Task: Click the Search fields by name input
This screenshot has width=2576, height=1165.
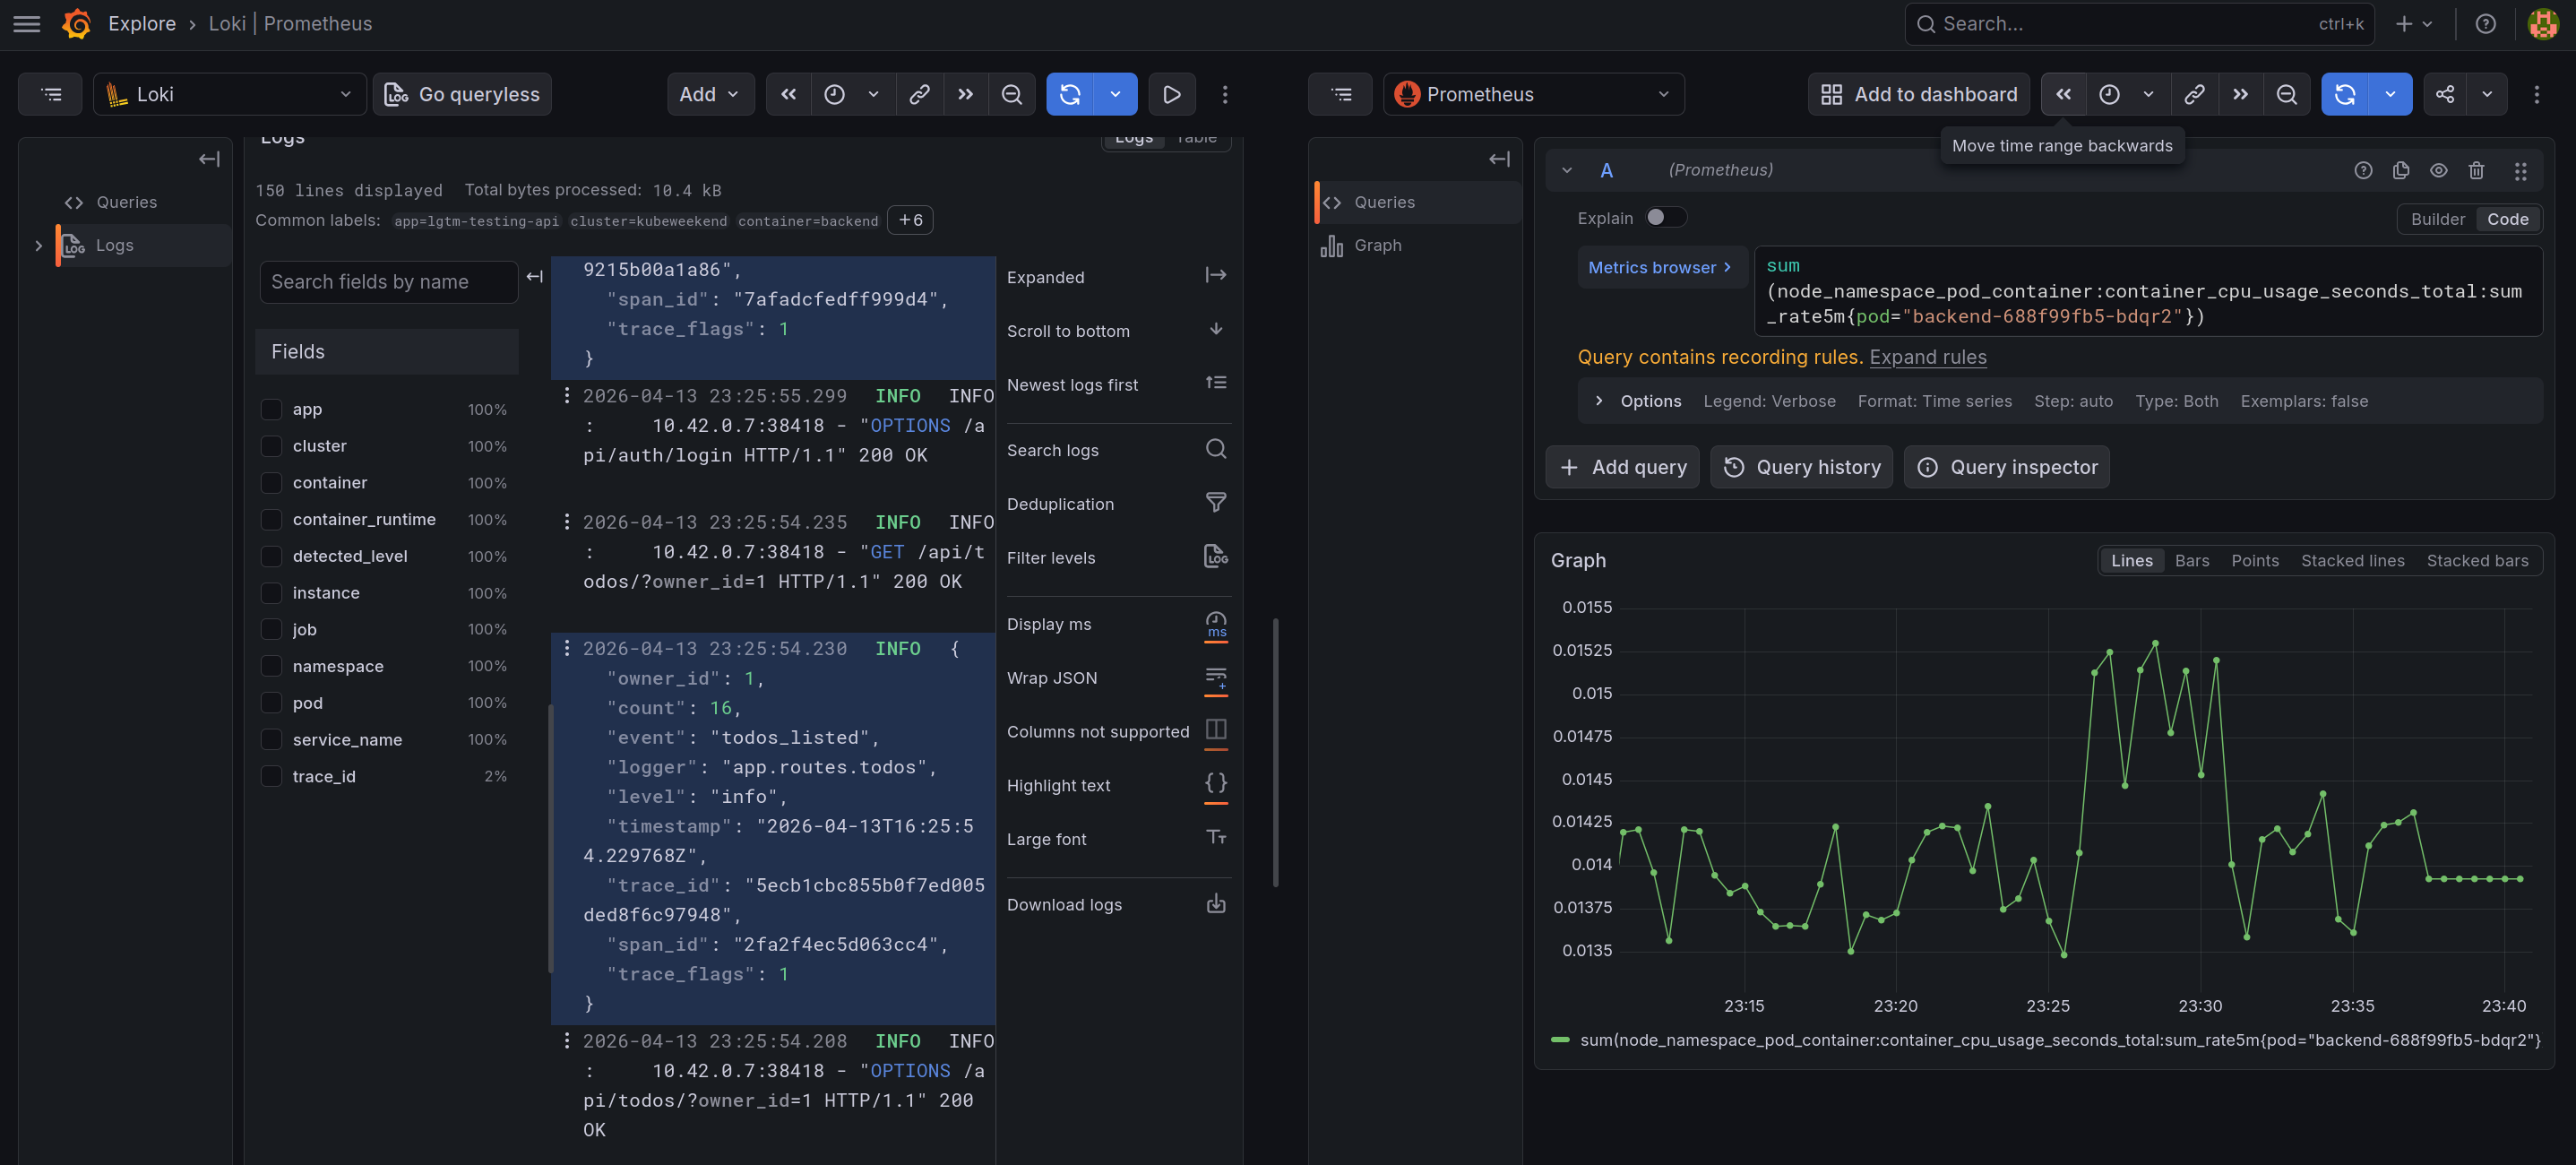Action: [388, 282]
